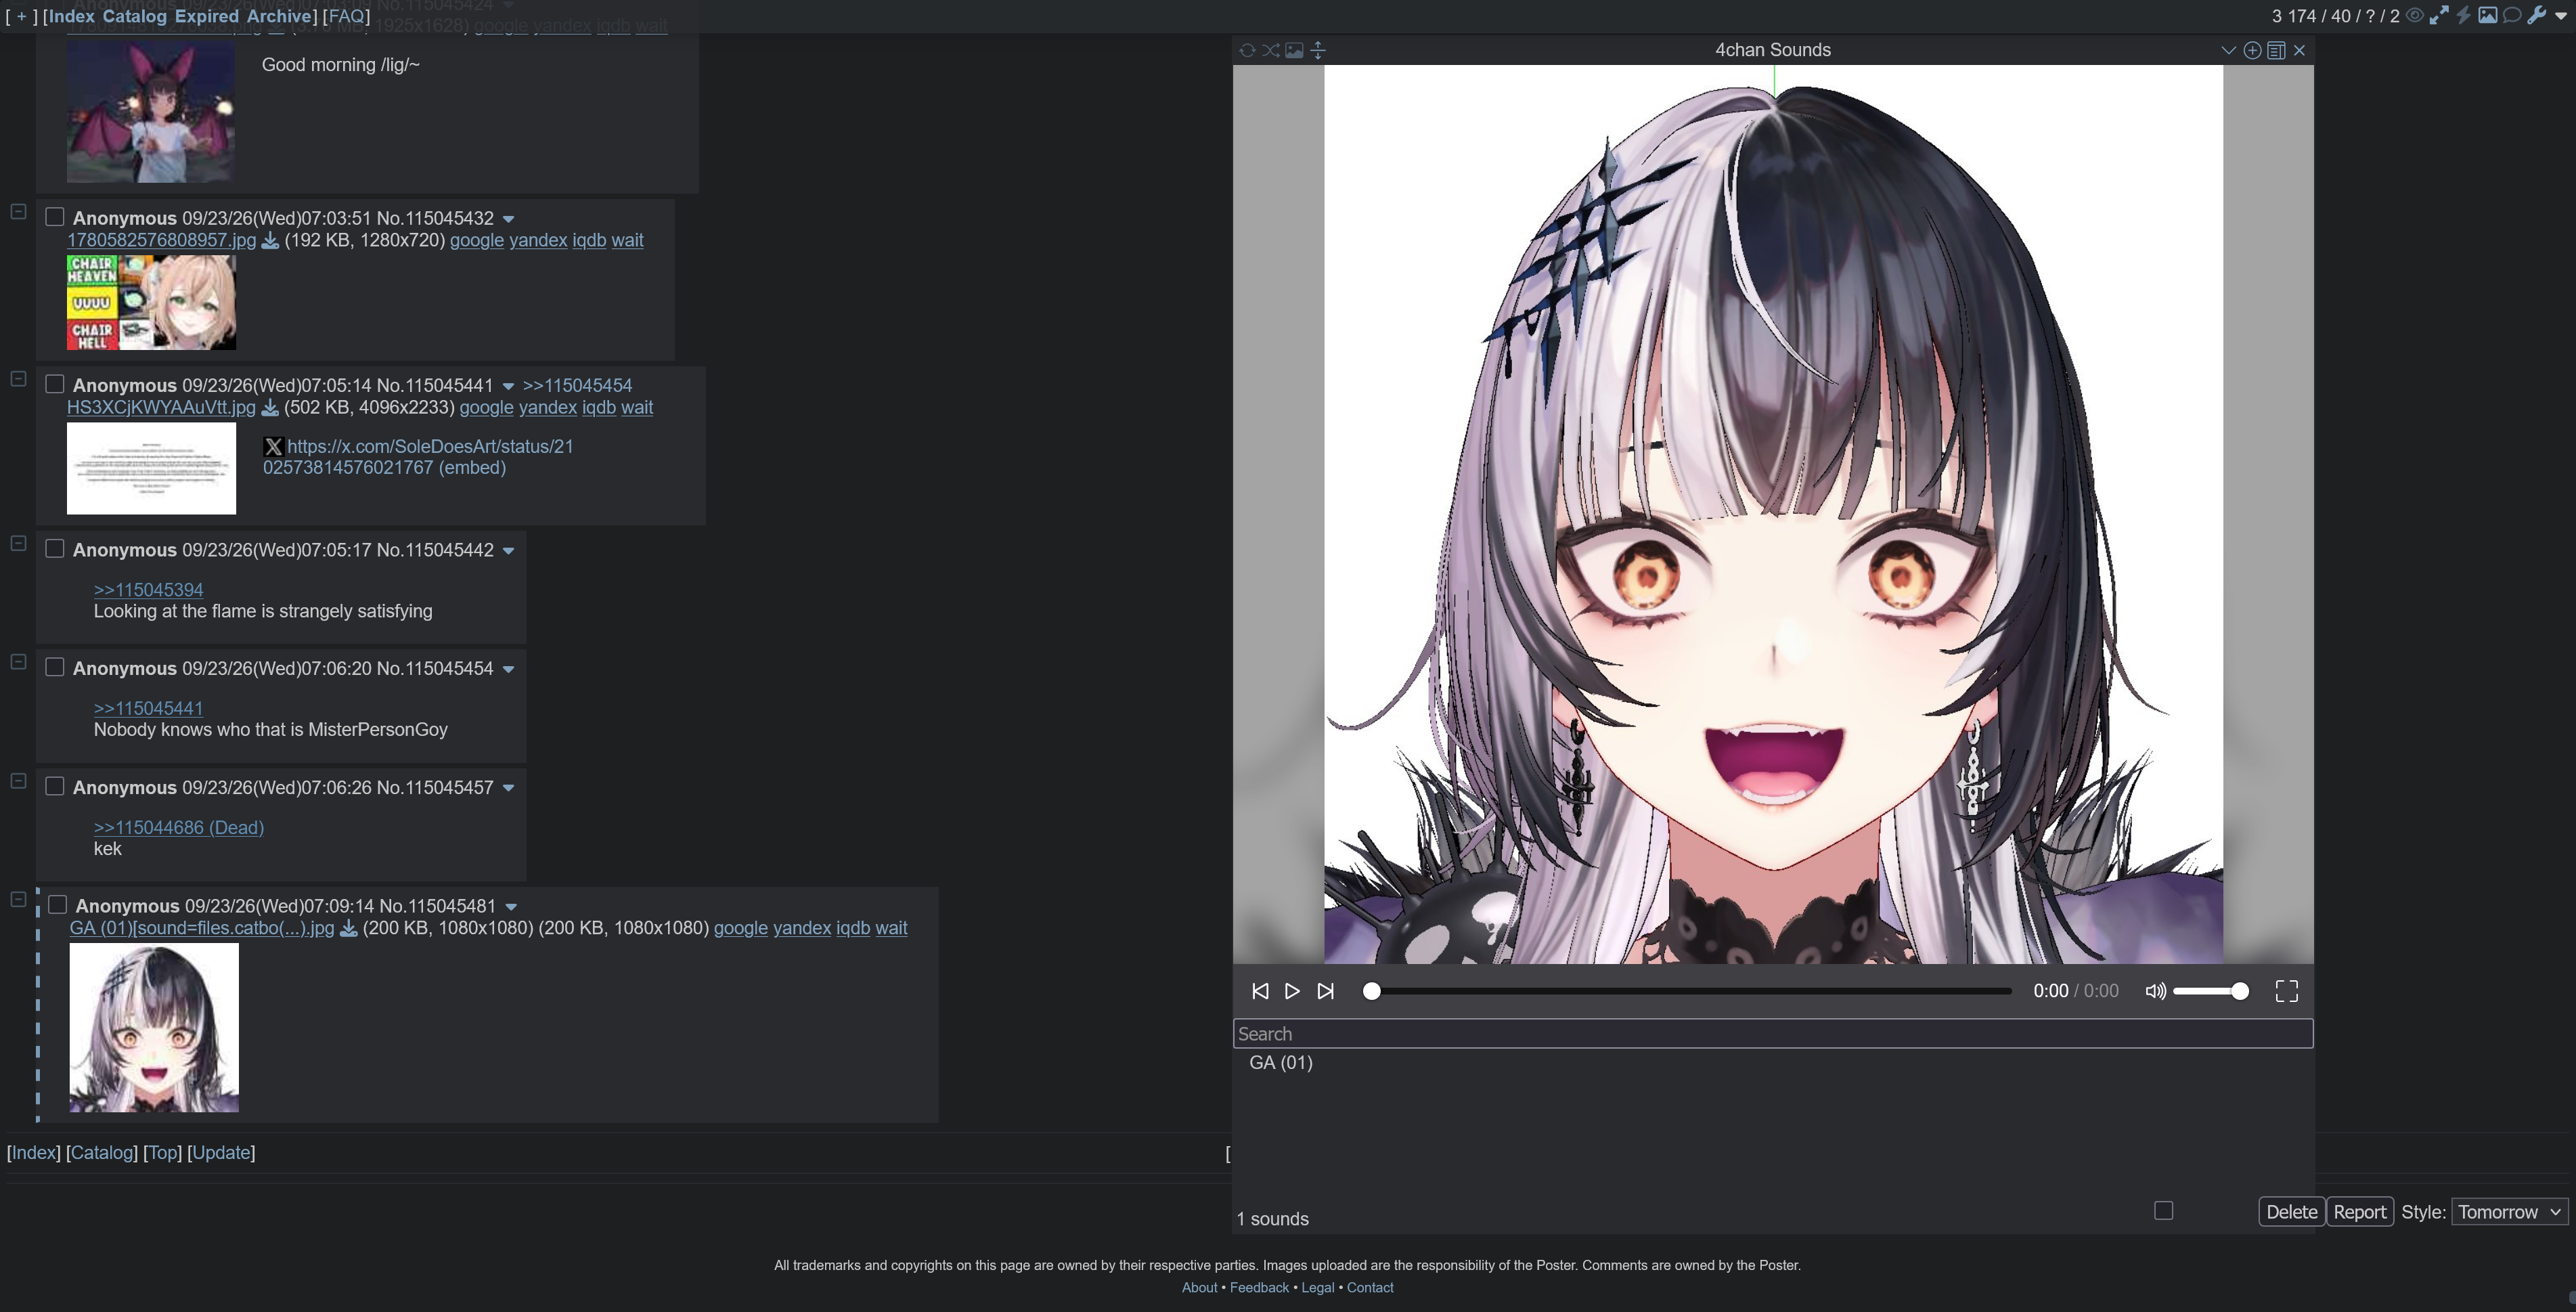Open the Catalog link in top navigation

pos(134,16)
